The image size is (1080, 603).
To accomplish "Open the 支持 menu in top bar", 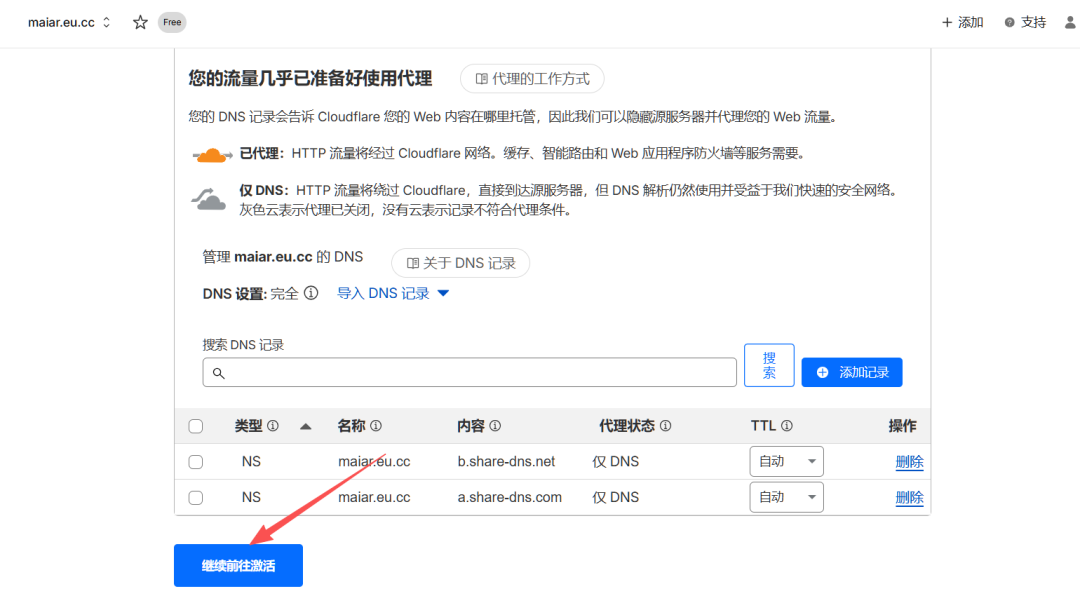I will 1025,22.
